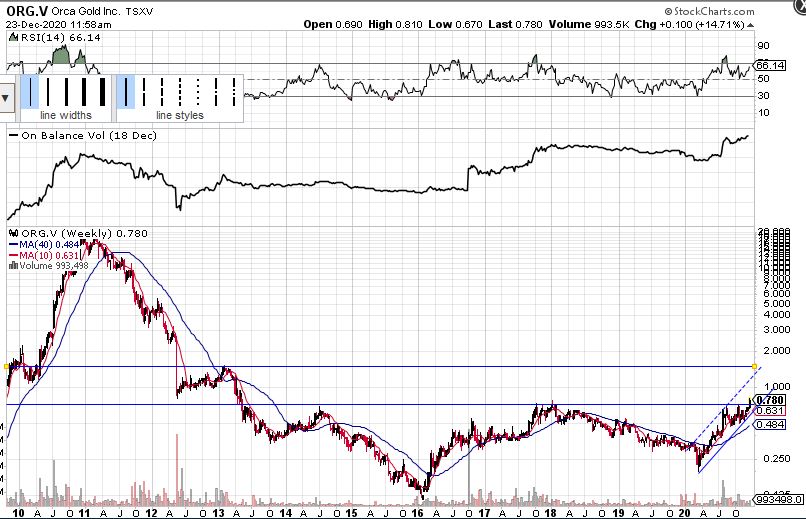Choose the second-thinnest line width

(x=48, y=91)
